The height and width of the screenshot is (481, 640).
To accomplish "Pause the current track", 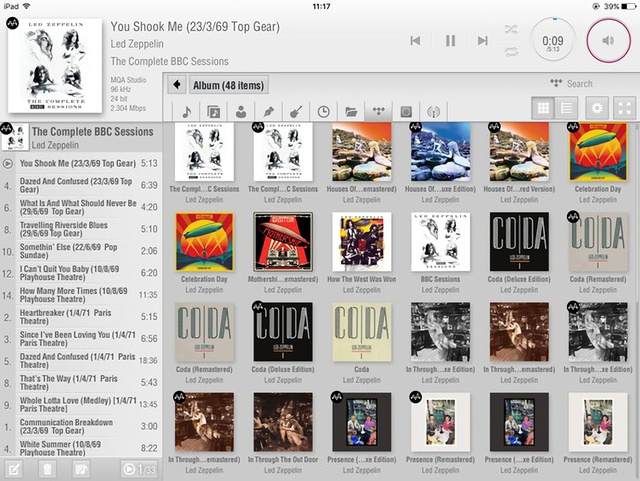I will coord(449,41).
